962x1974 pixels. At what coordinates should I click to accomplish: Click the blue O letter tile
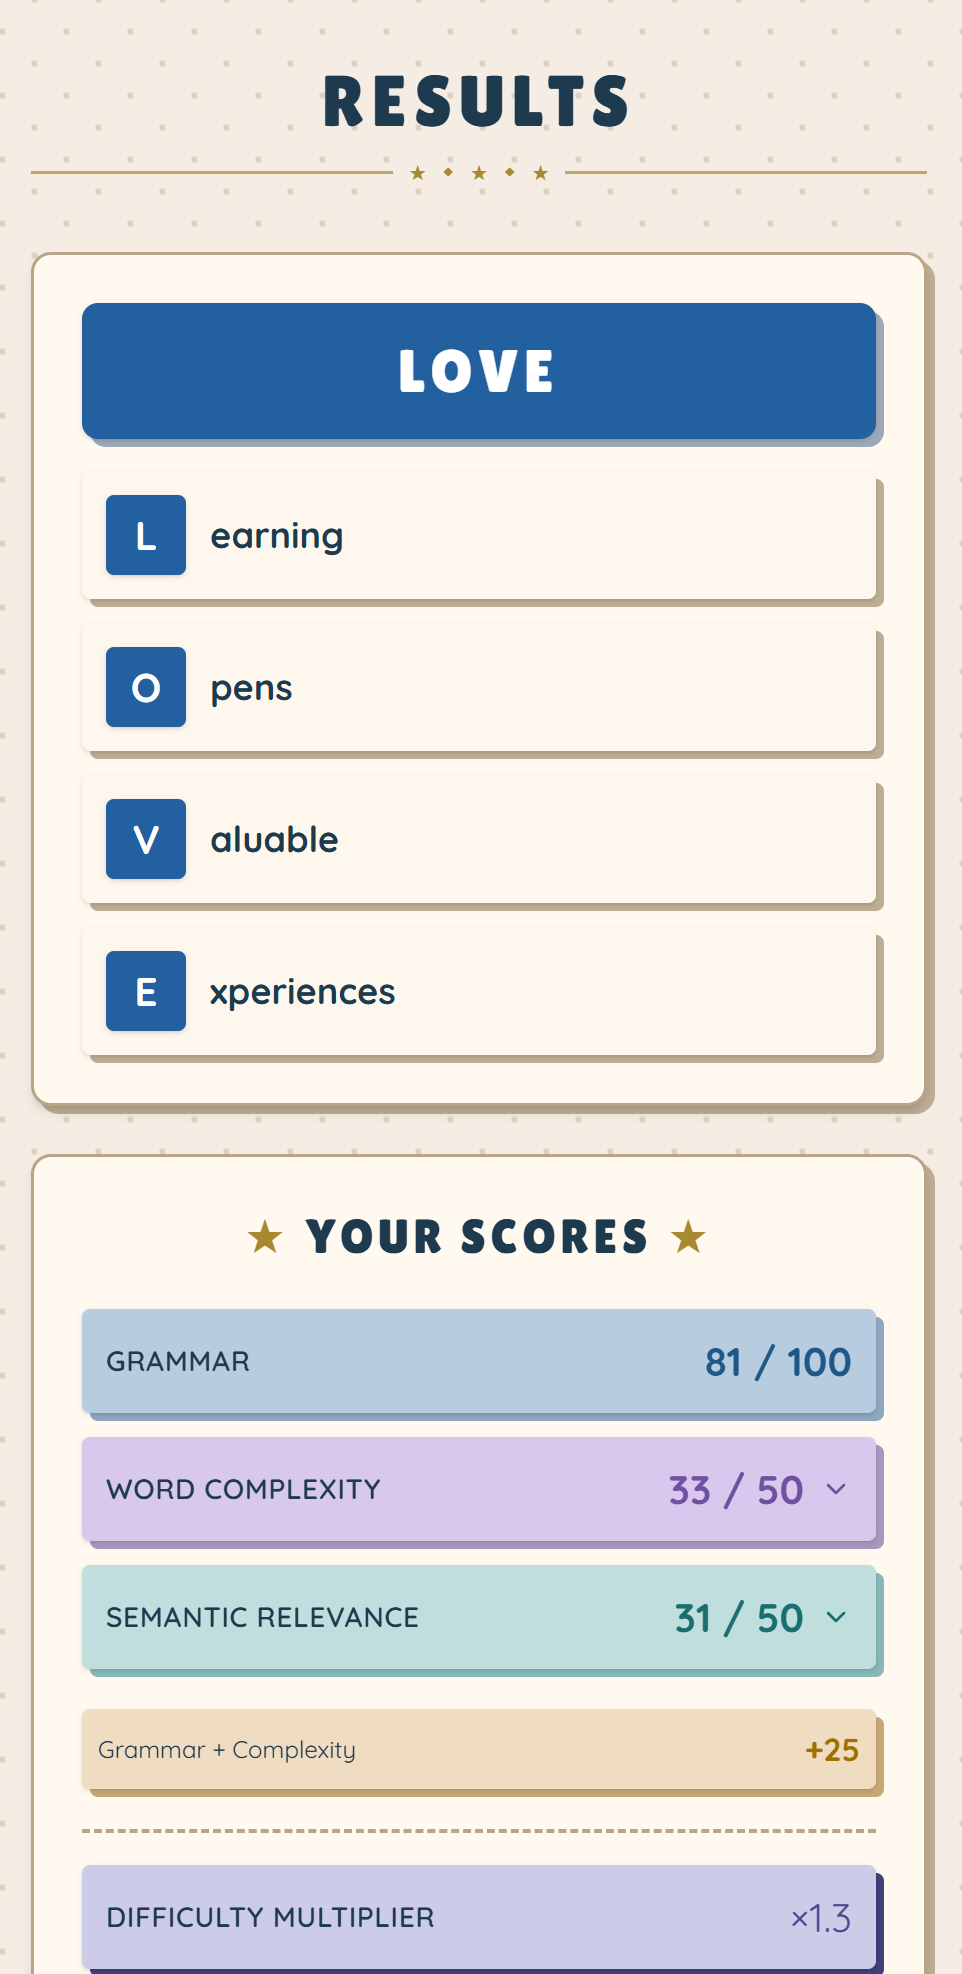click(x=146, y=687)
